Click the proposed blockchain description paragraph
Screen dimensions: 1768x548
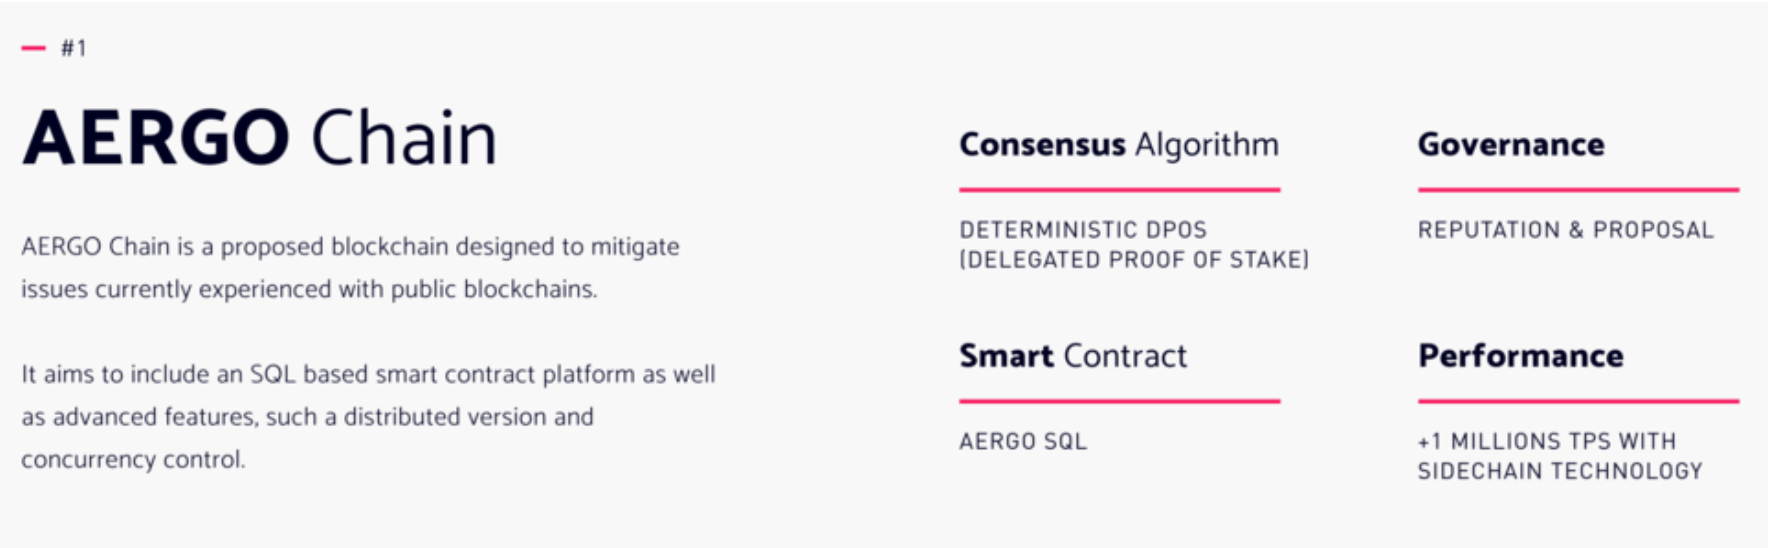350,268
